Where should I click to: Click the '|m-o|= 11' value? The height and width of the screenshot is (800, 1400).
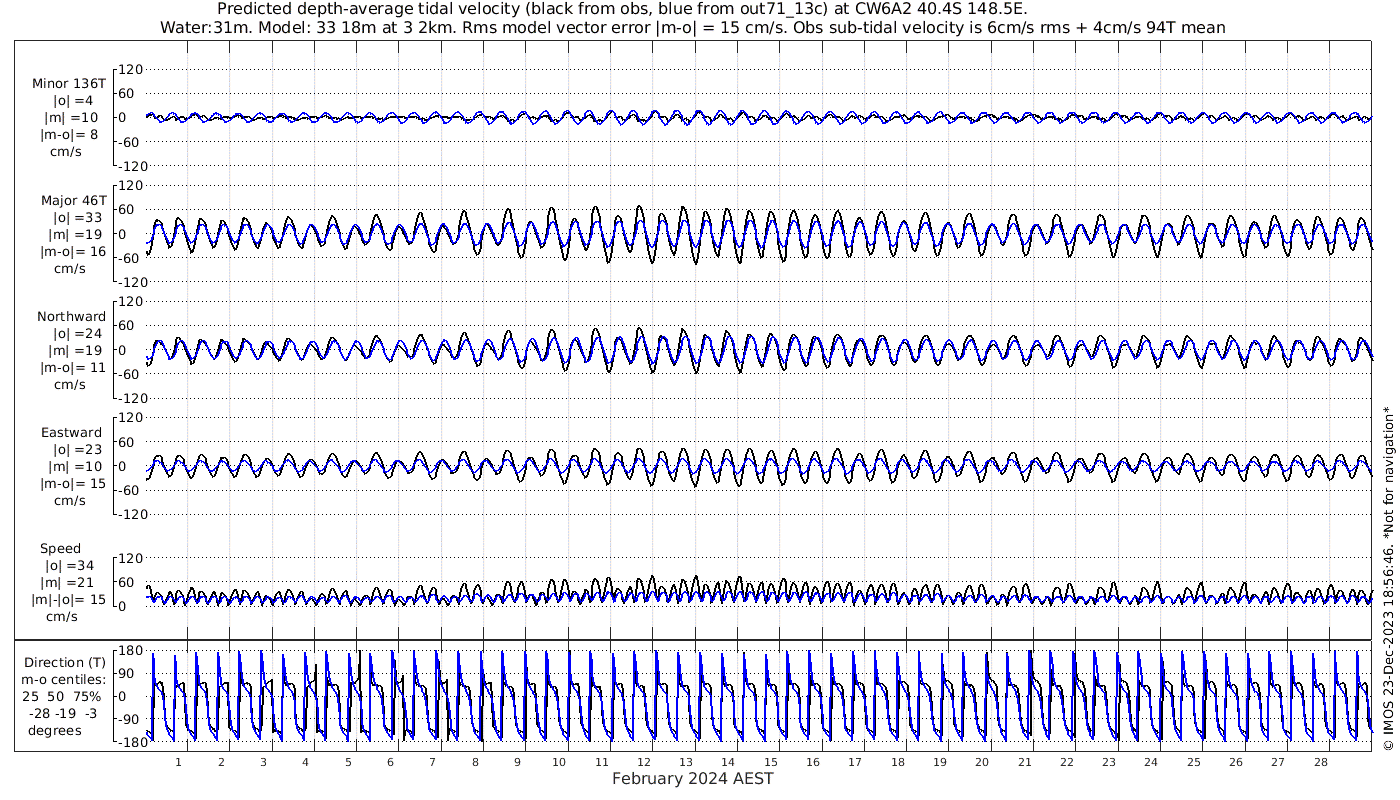(x=73, y=367)
